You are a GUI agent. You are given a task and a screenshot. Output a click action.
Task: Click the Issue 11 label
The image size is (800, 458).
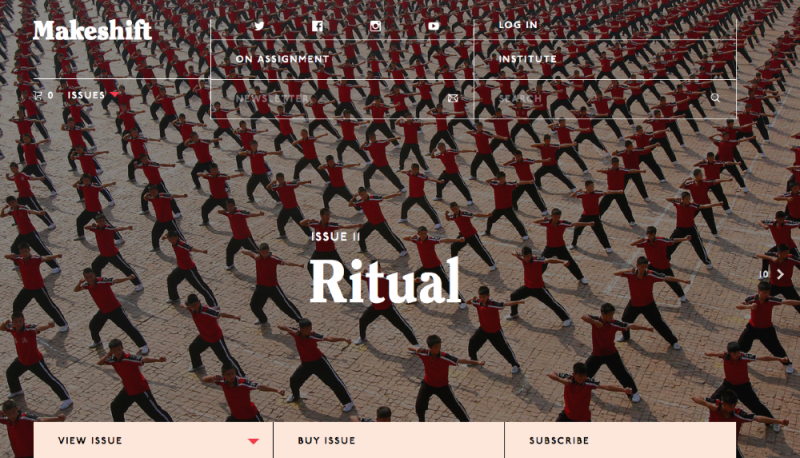pyautogui.click(x=336, y=237)
